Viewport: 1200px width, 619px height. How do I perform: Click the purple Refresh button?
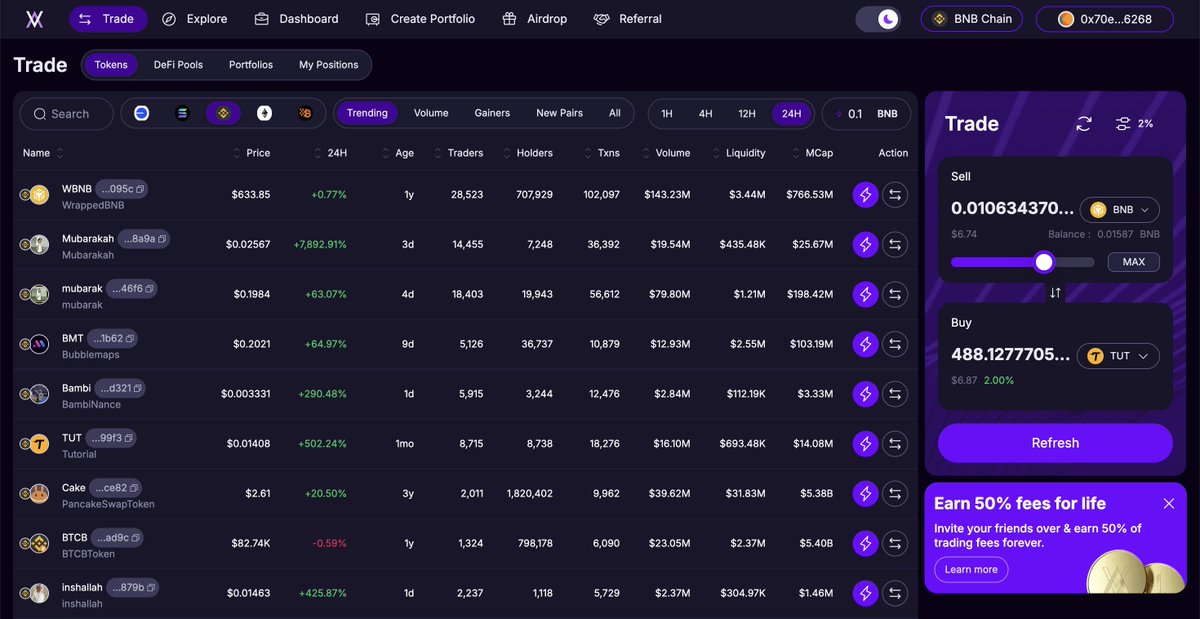[x=1055, y=443]
